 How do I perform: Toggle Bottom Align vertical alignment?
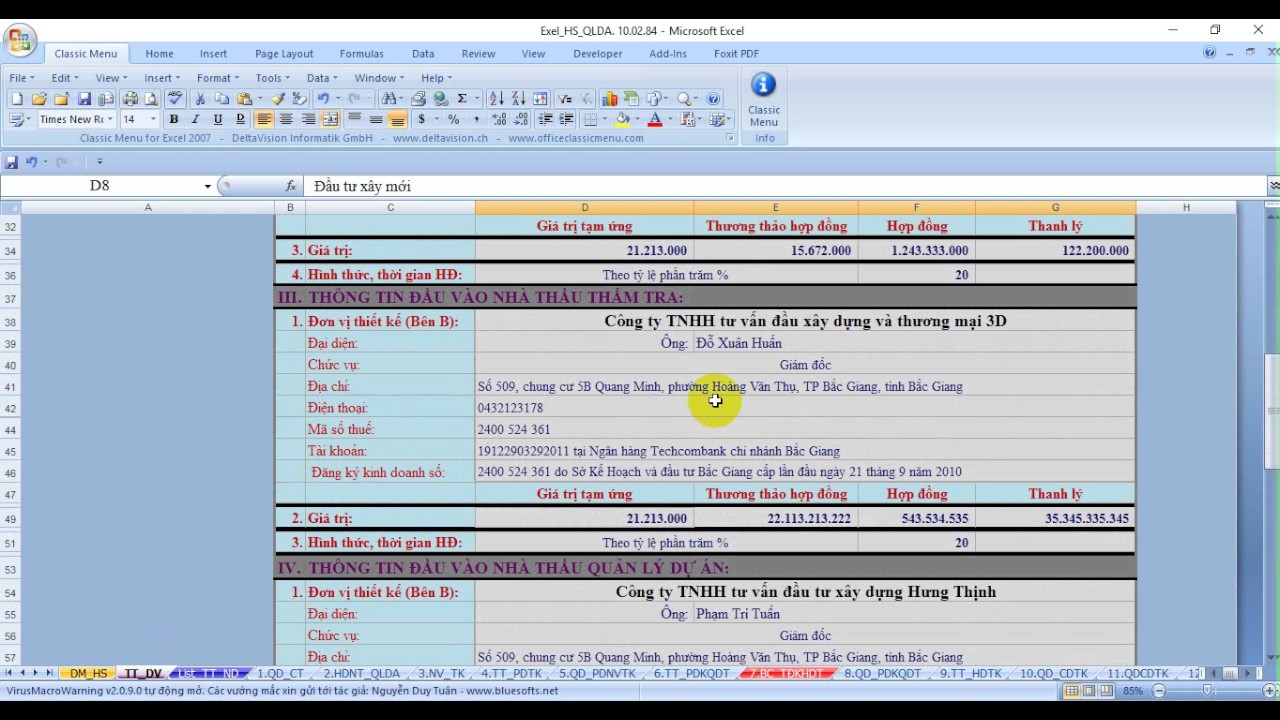398,119
